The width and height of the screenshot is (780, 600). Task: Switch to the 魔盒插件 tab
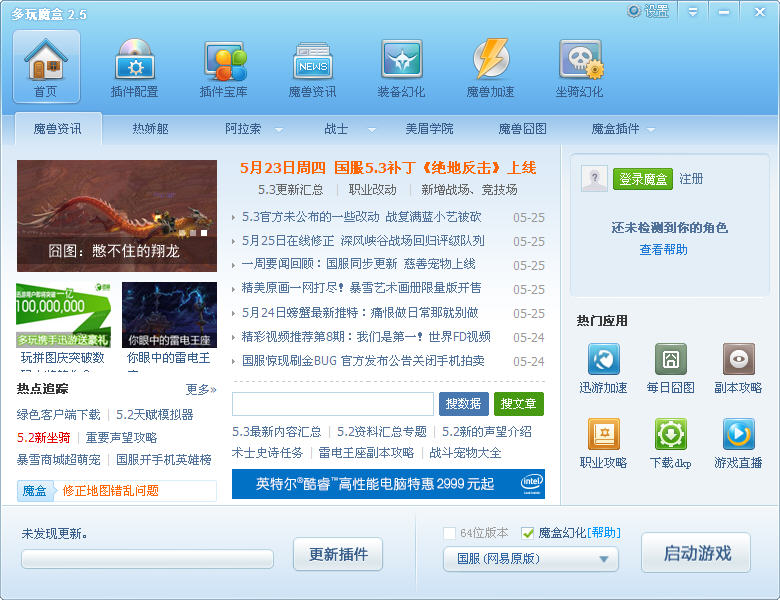click(x=615, y=129)
